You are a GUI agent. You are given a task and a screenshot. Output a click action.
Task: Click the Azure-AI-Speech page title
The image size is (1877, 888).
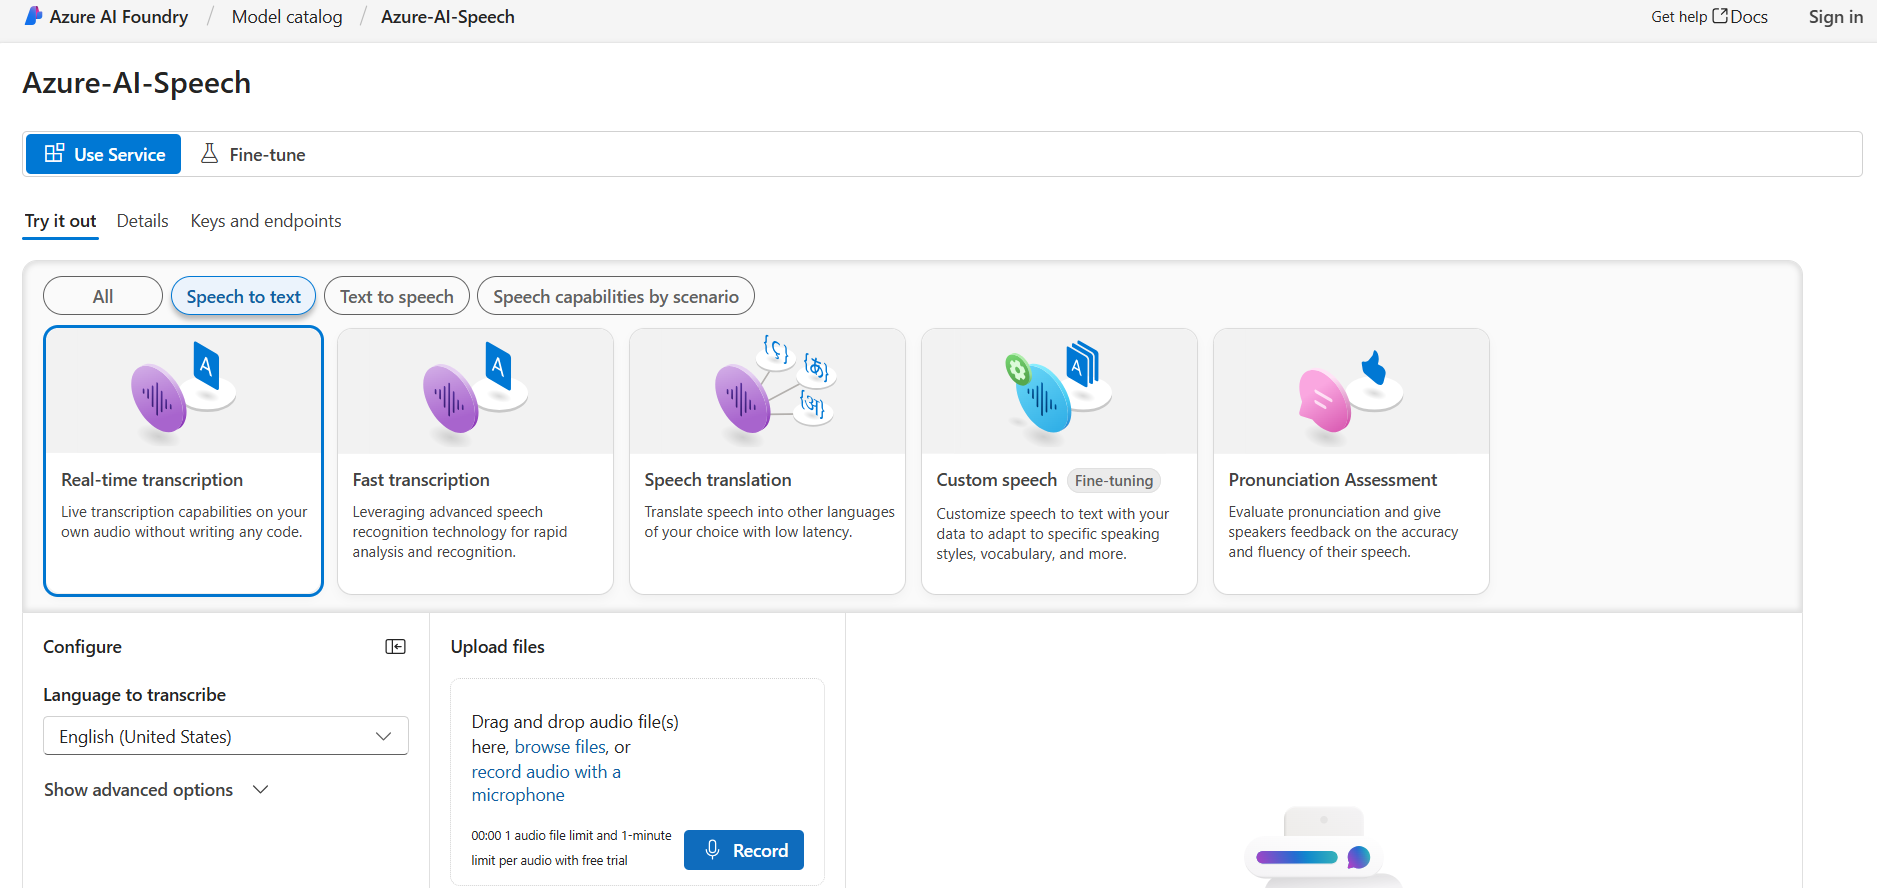pos(137,83)
